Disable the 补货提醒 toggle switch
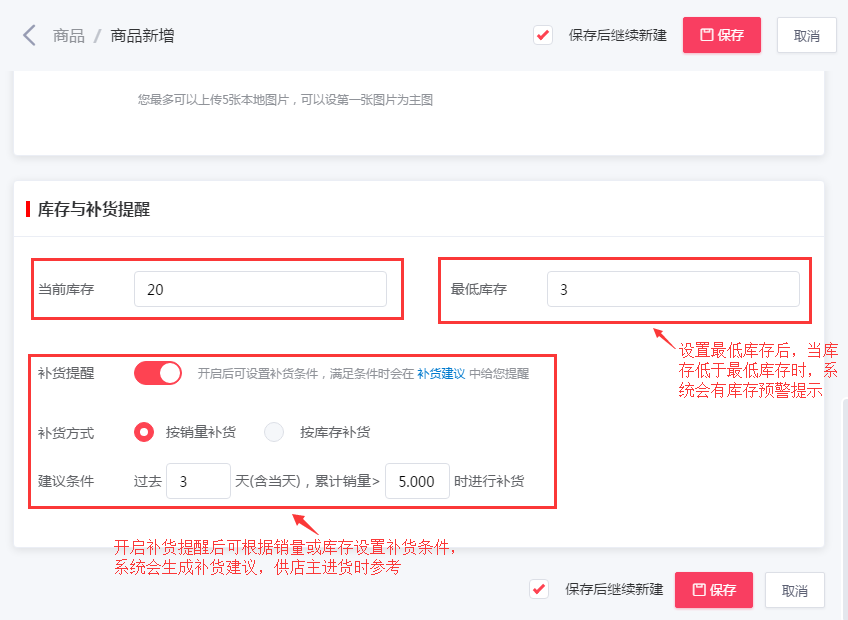848x620 pixels. click(157, 372)
